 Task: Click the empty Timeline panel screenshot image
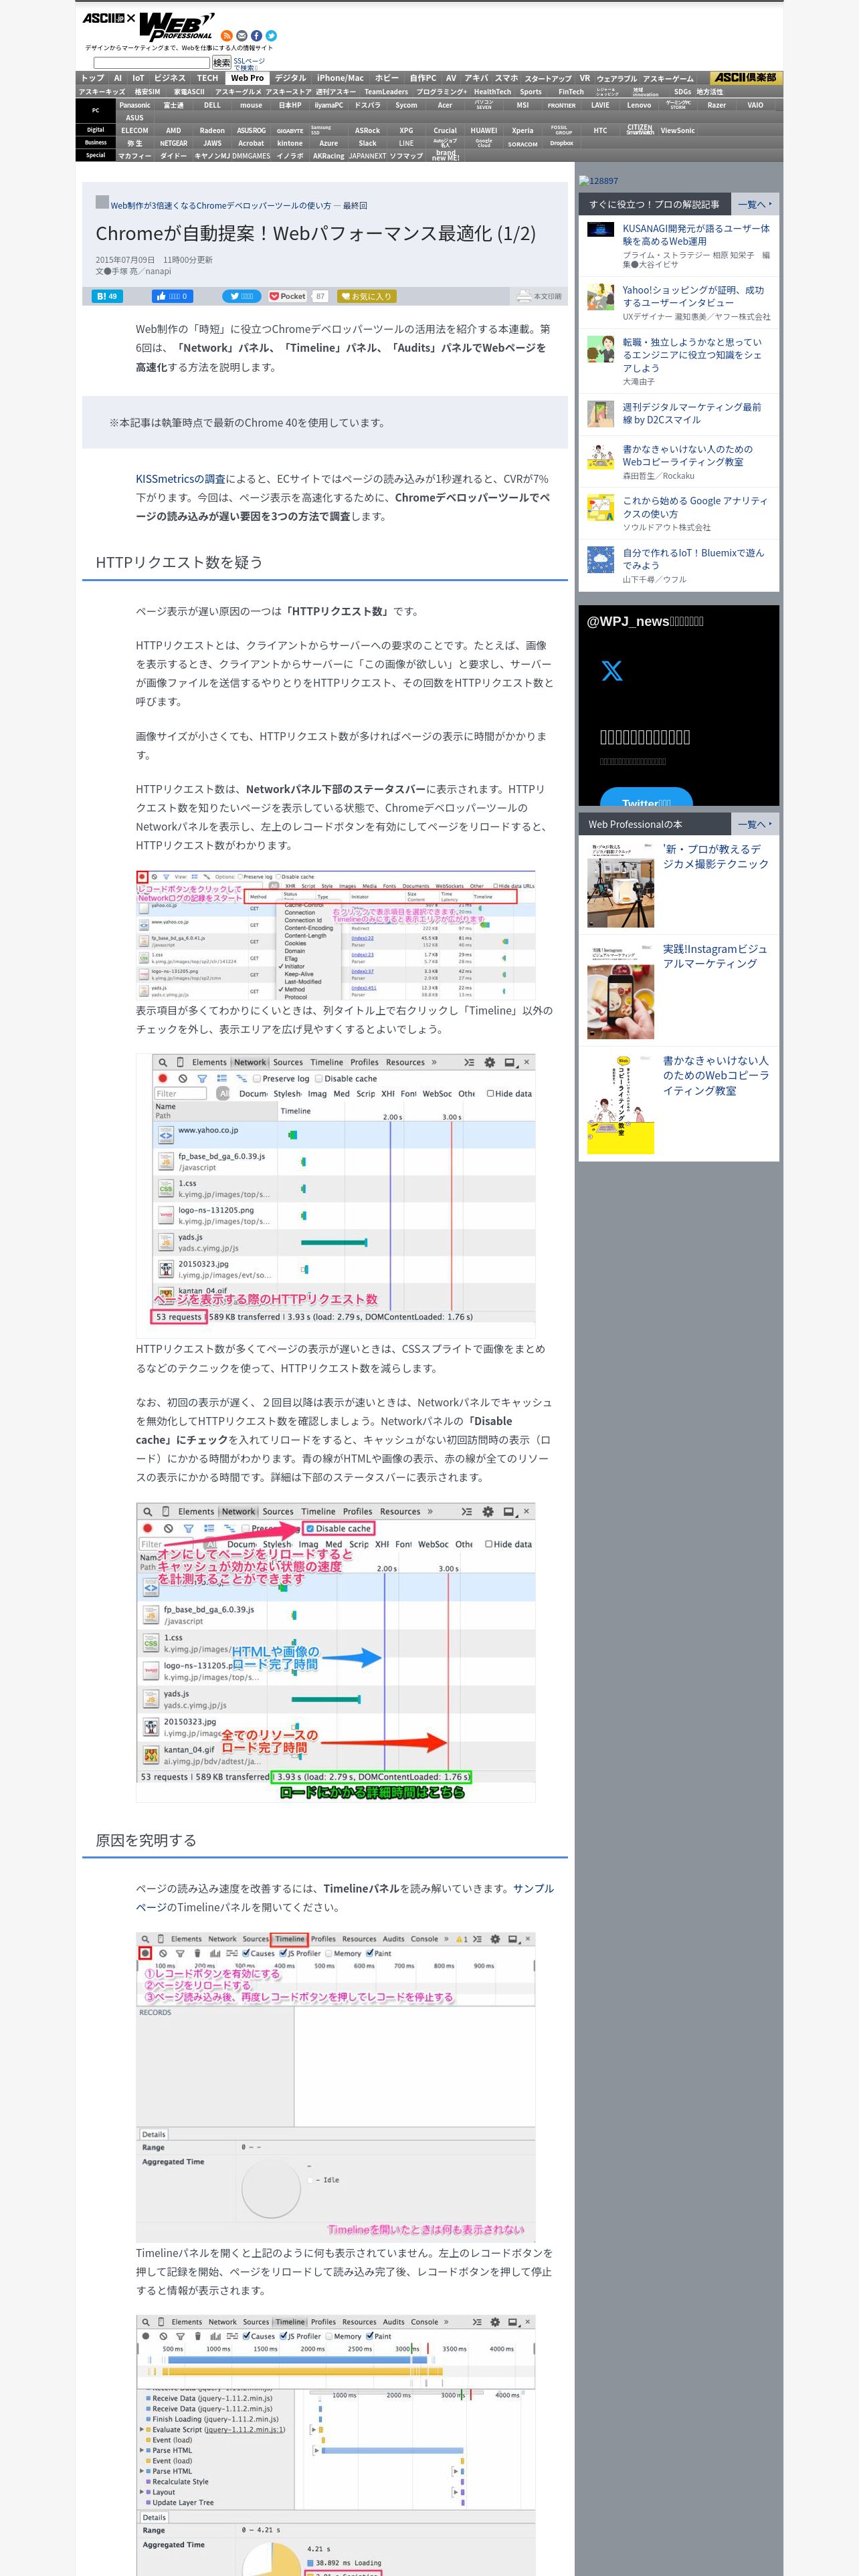[x=336, y=2086]
